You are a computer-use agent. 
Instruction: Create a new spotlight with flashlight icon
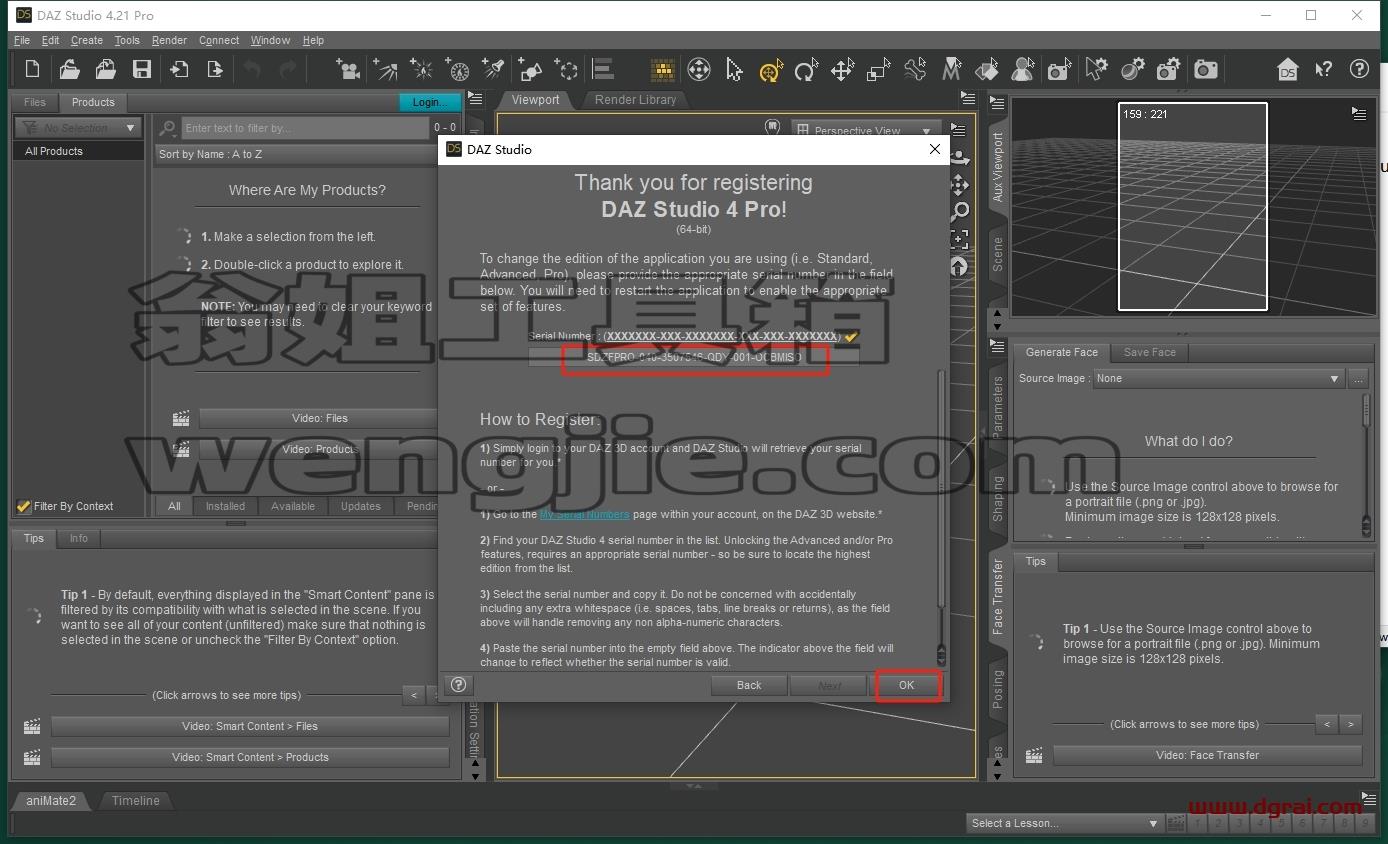pyautogui.click(x=493, y=69)
